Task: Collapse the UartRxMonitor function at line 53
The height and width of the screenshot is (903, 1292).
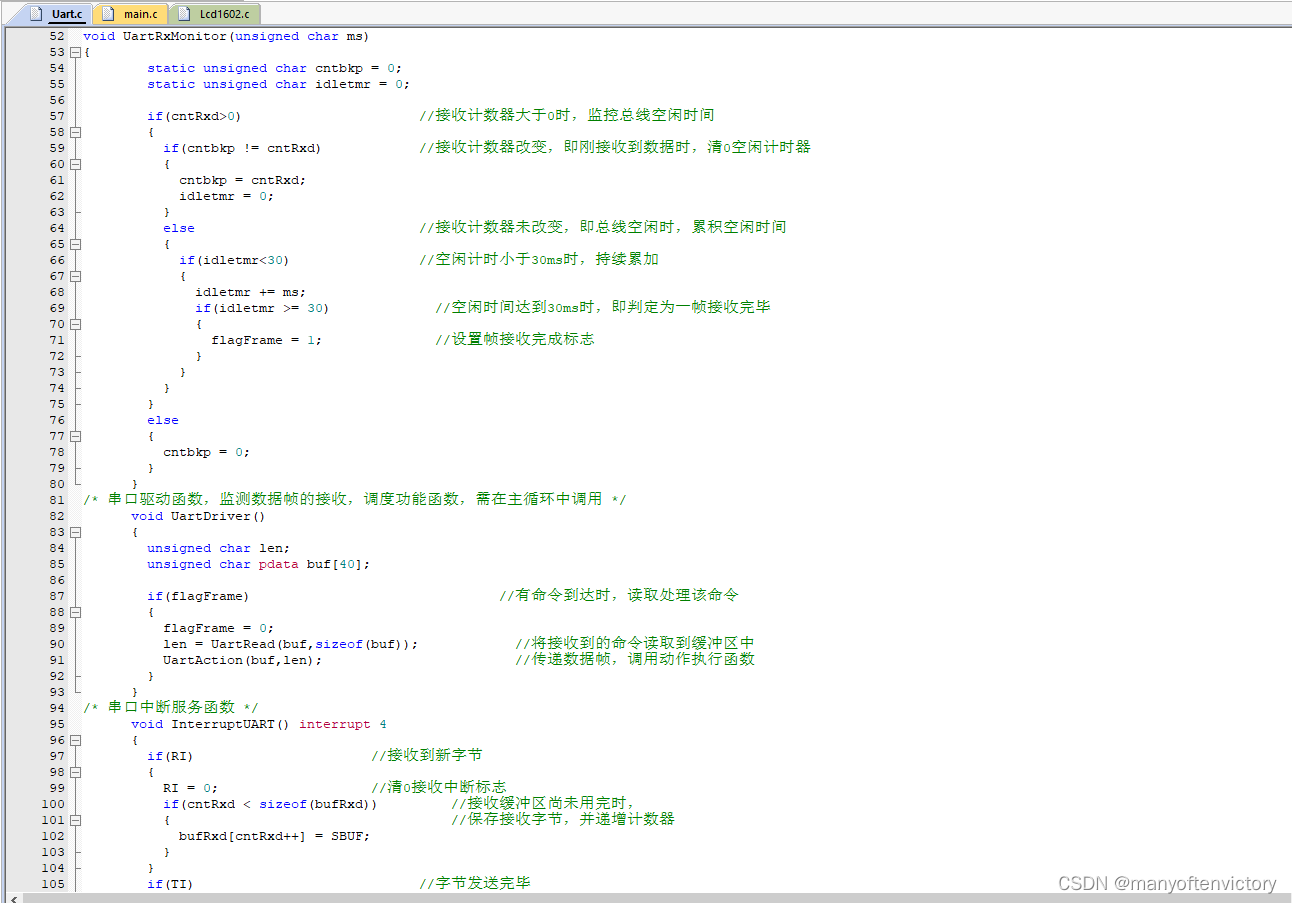Action: click(75, 52)
